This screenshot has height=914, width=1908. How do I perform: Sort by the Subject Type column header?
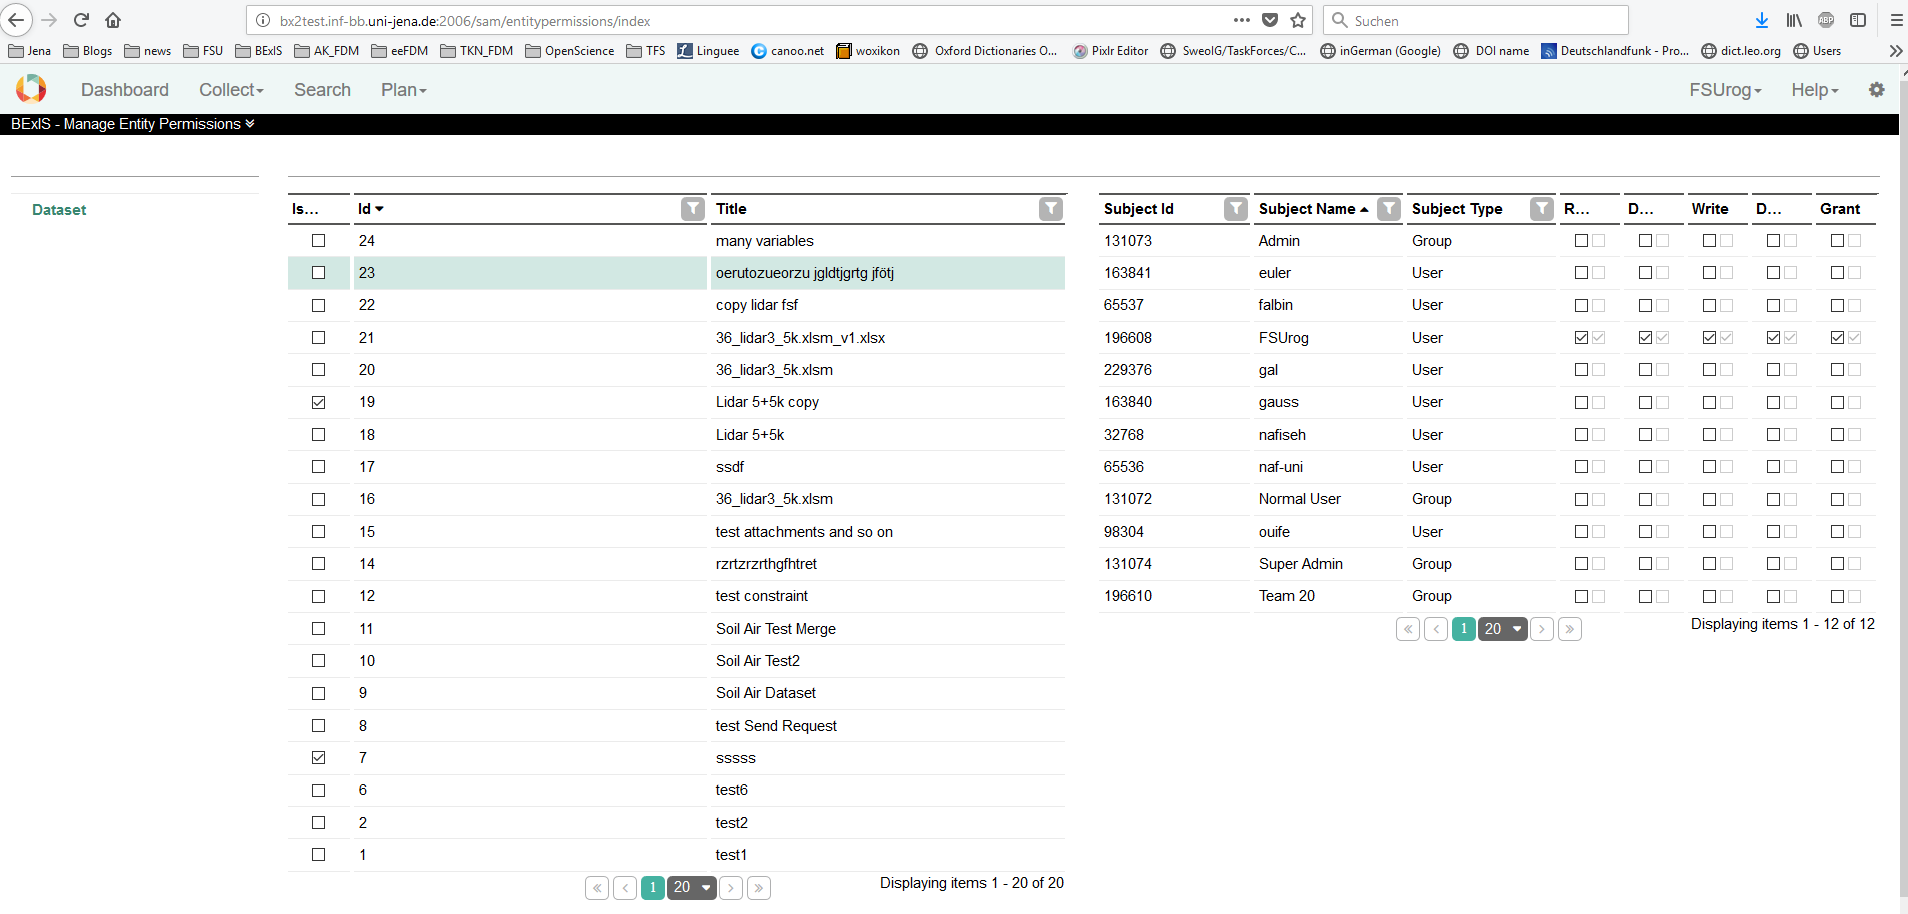(1457, 208)
